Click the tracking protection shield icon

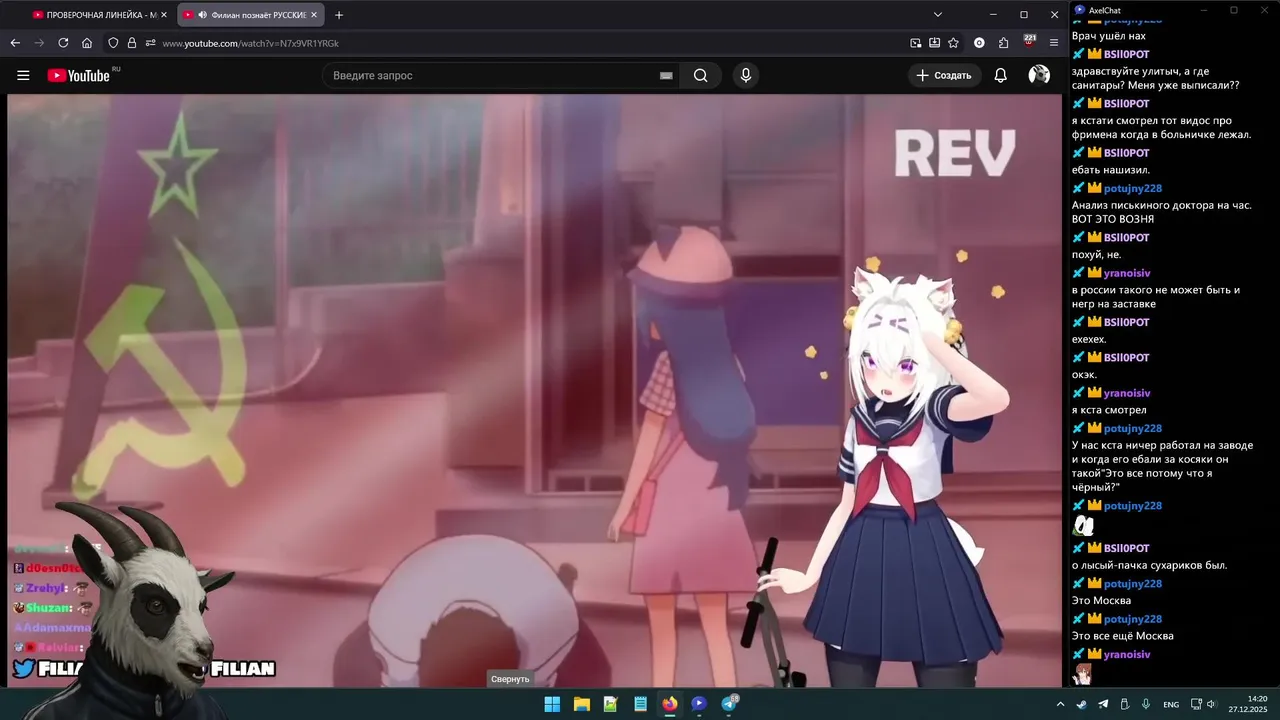point(113,43)
